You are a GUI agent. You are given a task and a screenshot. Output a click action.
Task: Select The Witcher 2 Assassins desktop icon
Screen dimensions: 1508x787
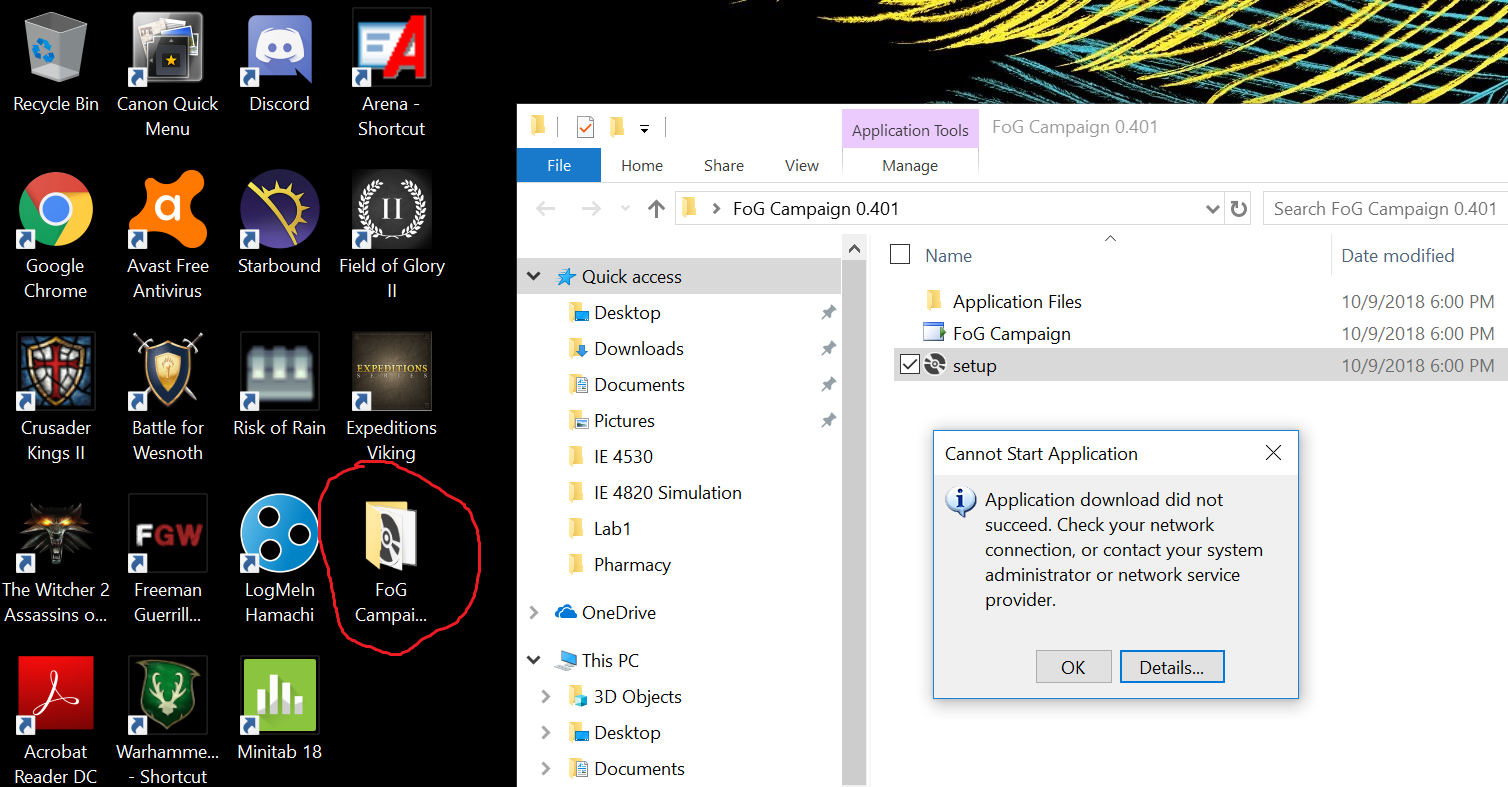coord(56,560)
